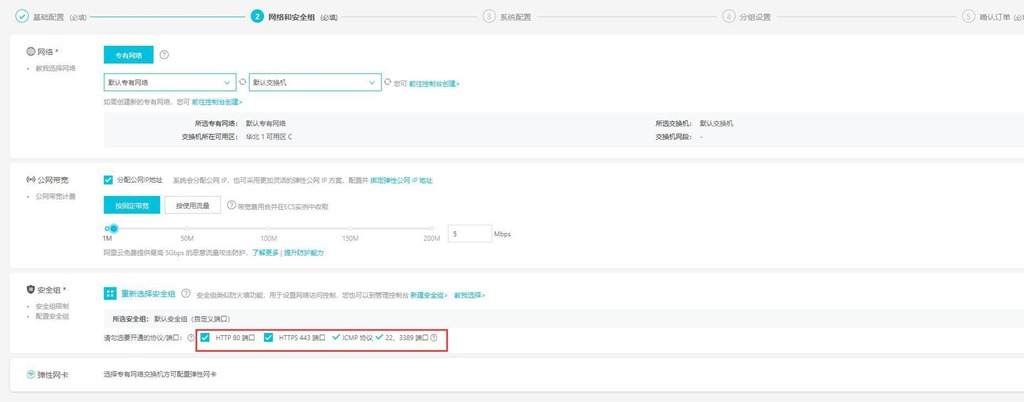
Task: Expand the 默认交换机 dropdown
Action: pos(315,82)
